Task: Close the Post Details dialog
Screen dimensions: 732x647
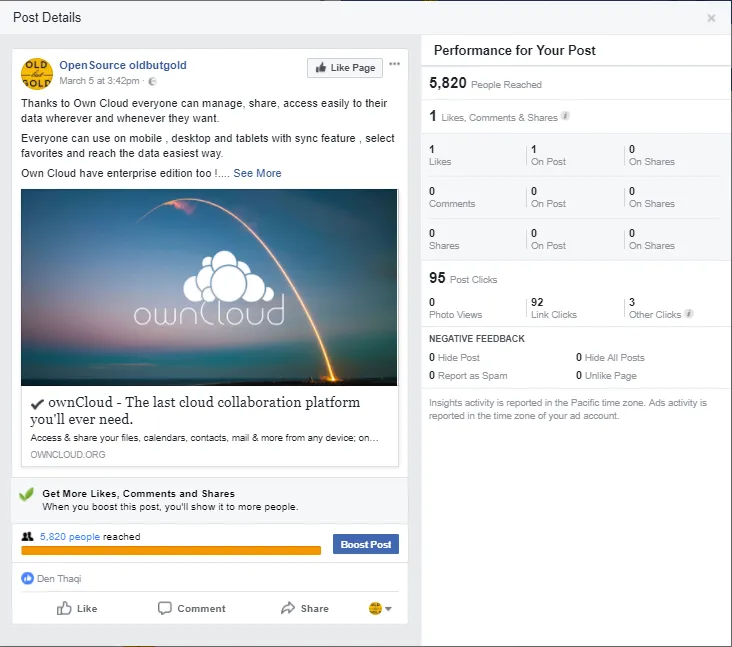Action: pyautogui.click(x=711, y=18)
